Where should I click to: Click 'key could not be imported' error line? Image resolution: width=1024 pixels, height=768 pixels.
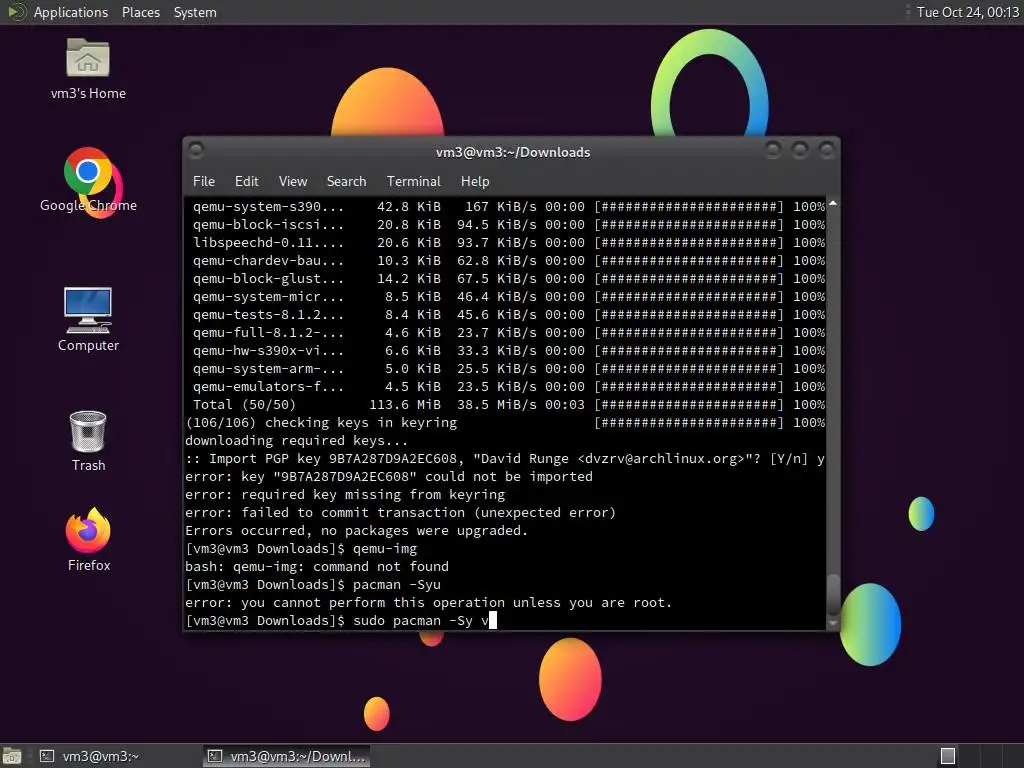pos(389,477)
